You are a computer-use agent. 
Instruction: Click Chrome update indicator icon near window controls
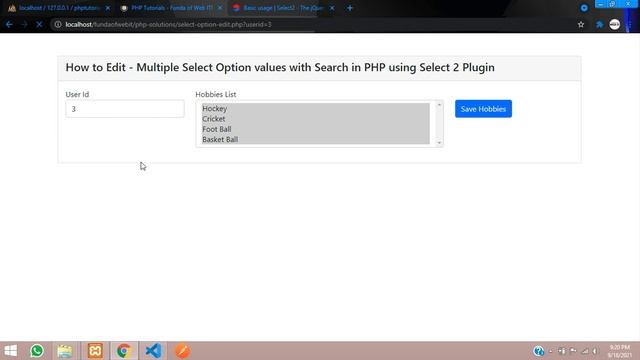[584, 8]
